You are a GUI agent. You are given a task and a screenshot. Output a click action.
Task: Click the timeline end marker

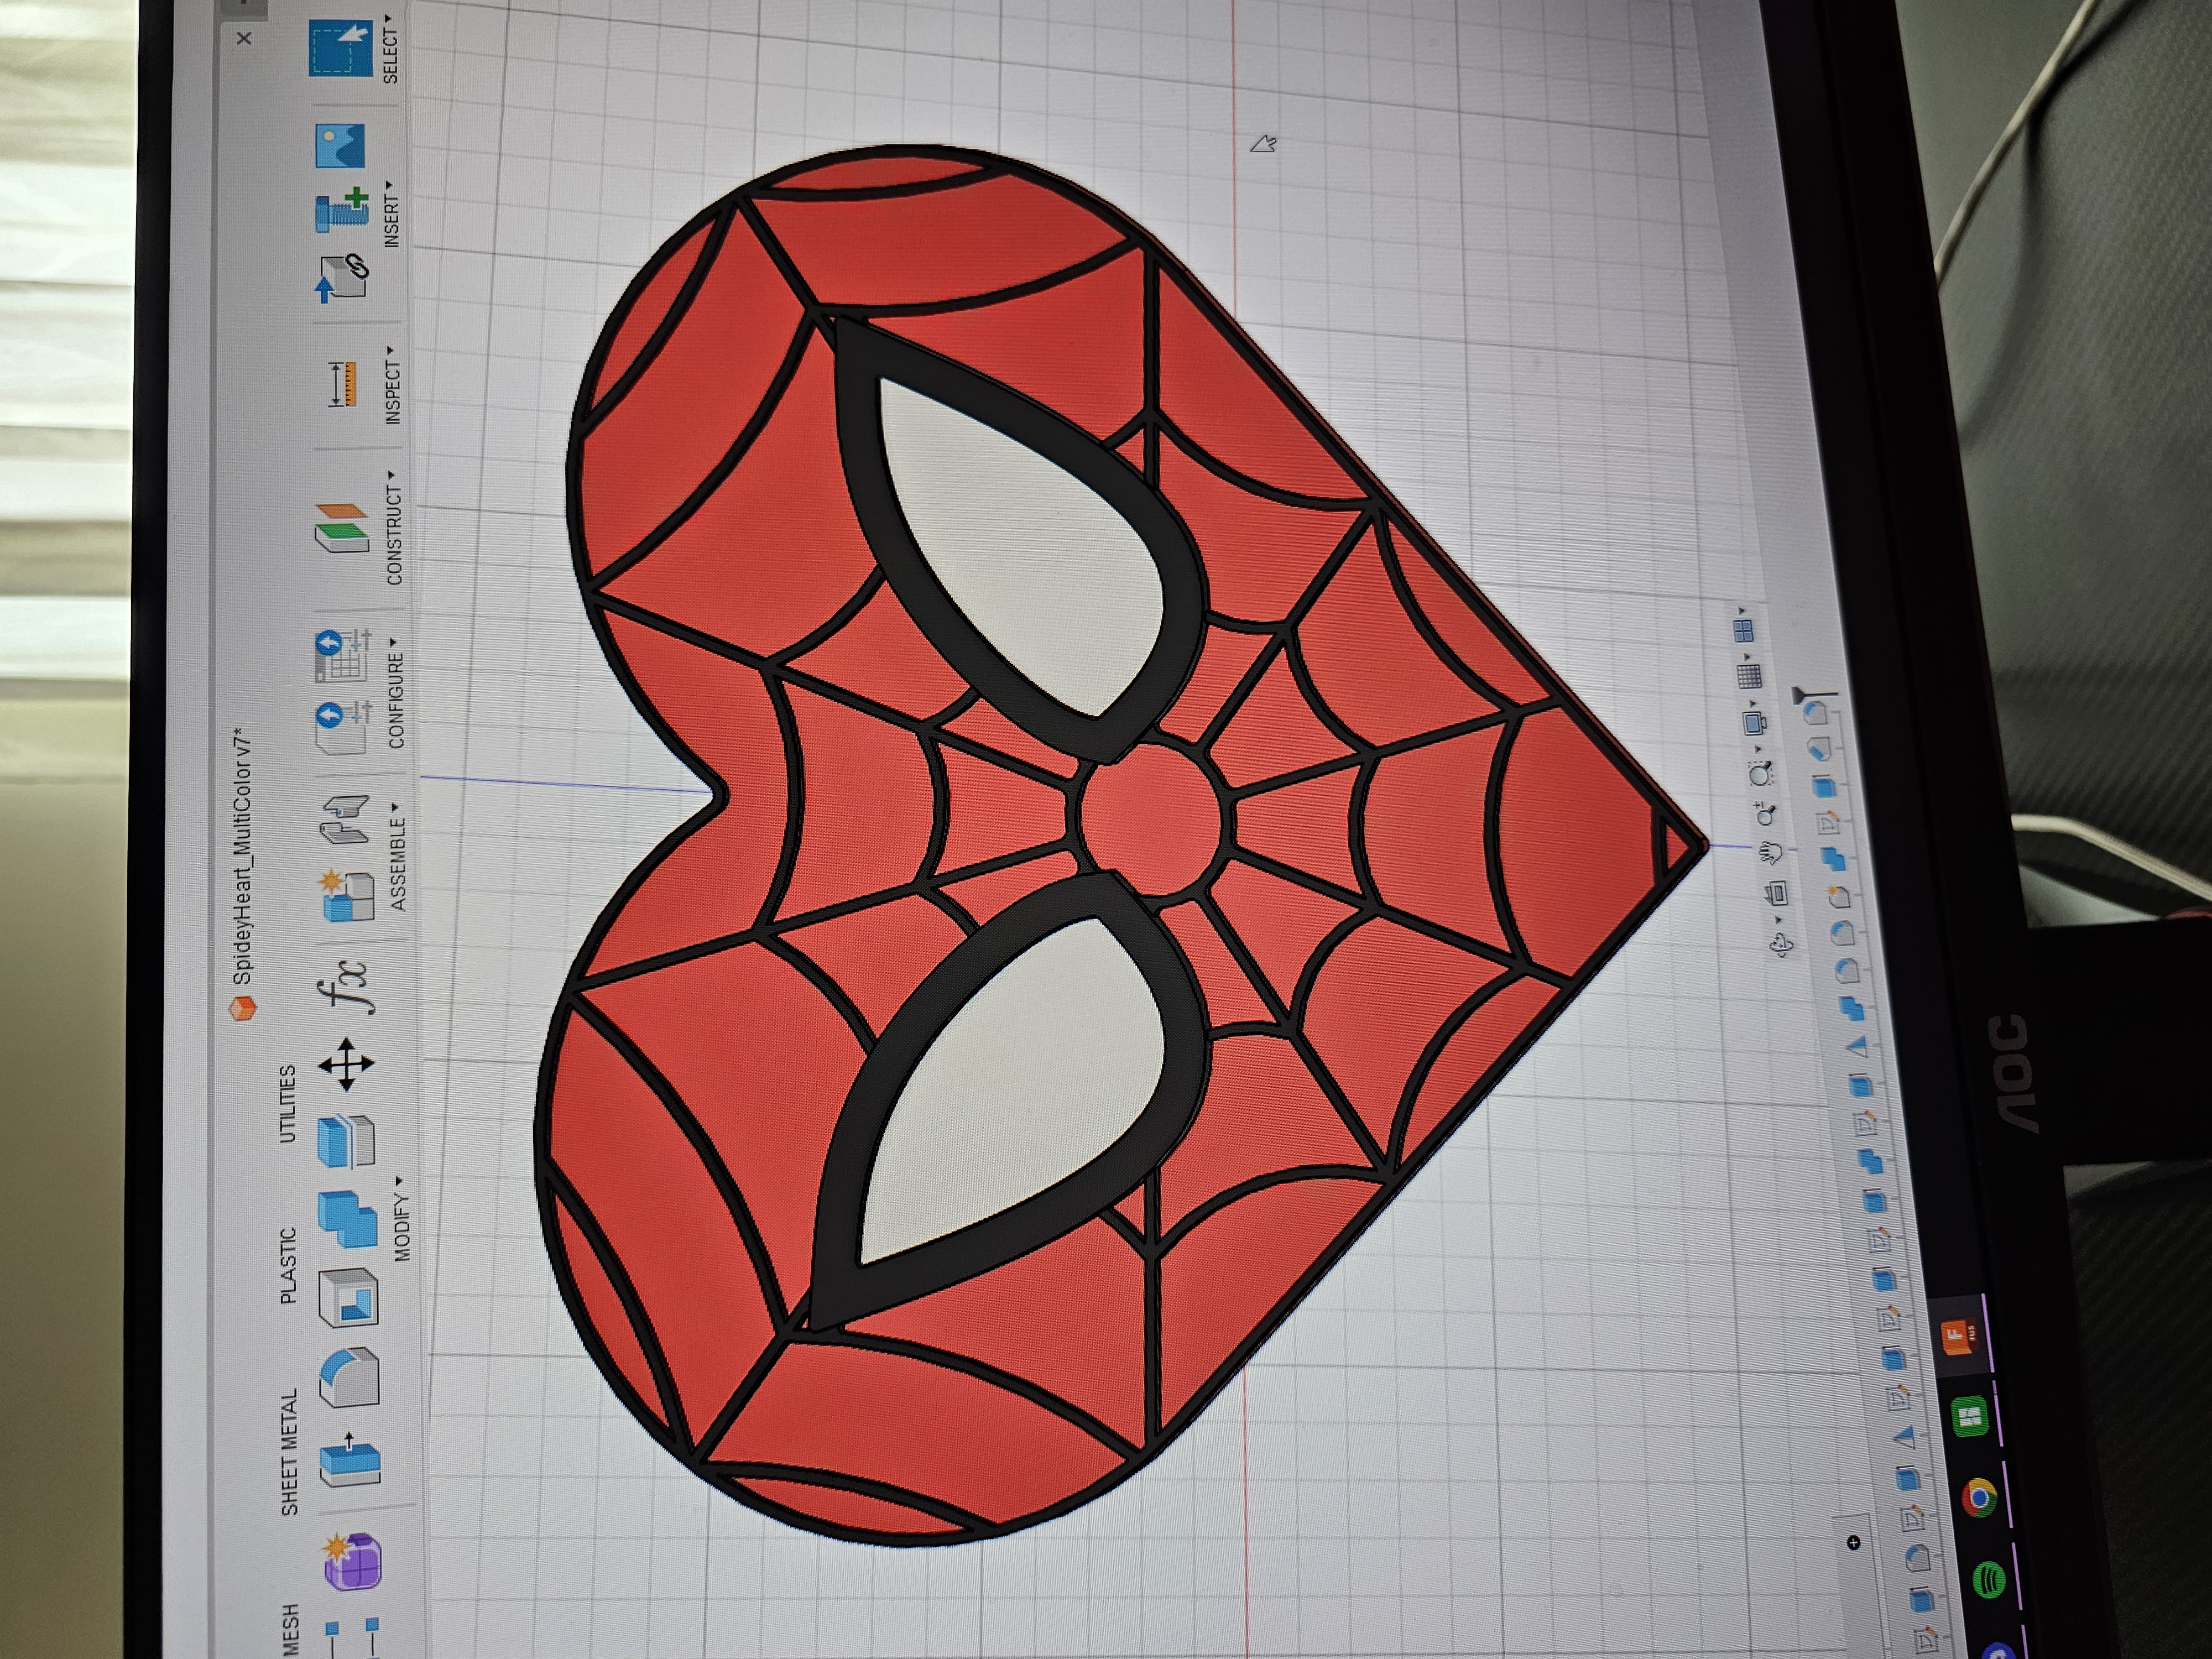pos(1814,694)
